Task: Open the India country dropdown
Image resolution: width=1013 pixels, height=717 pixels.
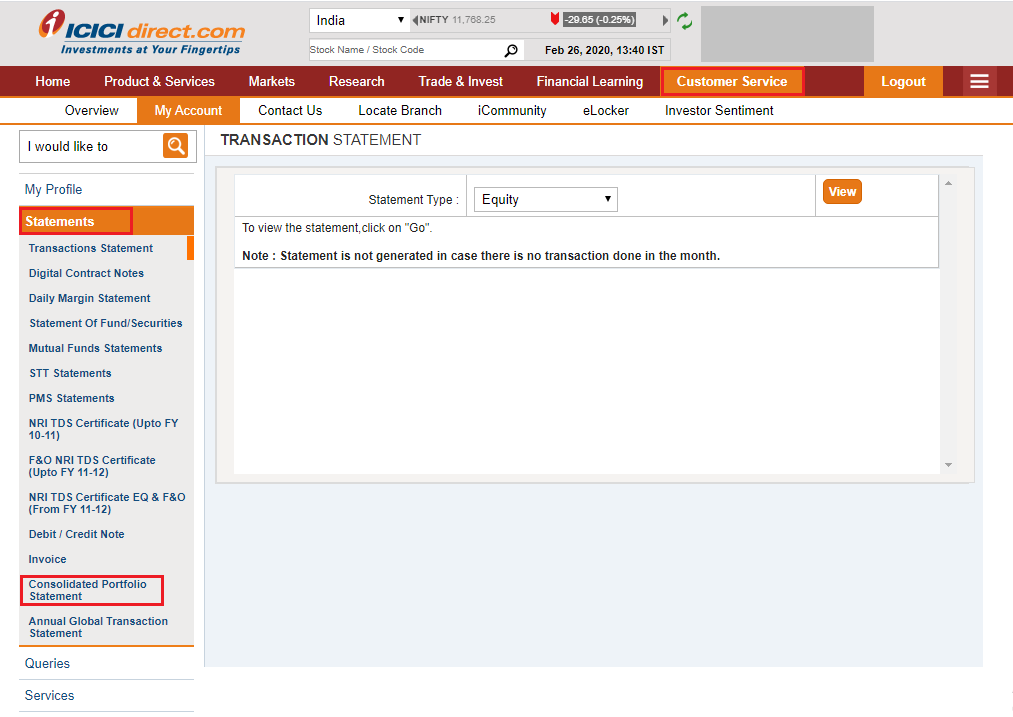Action: click(x=359, y=20)
